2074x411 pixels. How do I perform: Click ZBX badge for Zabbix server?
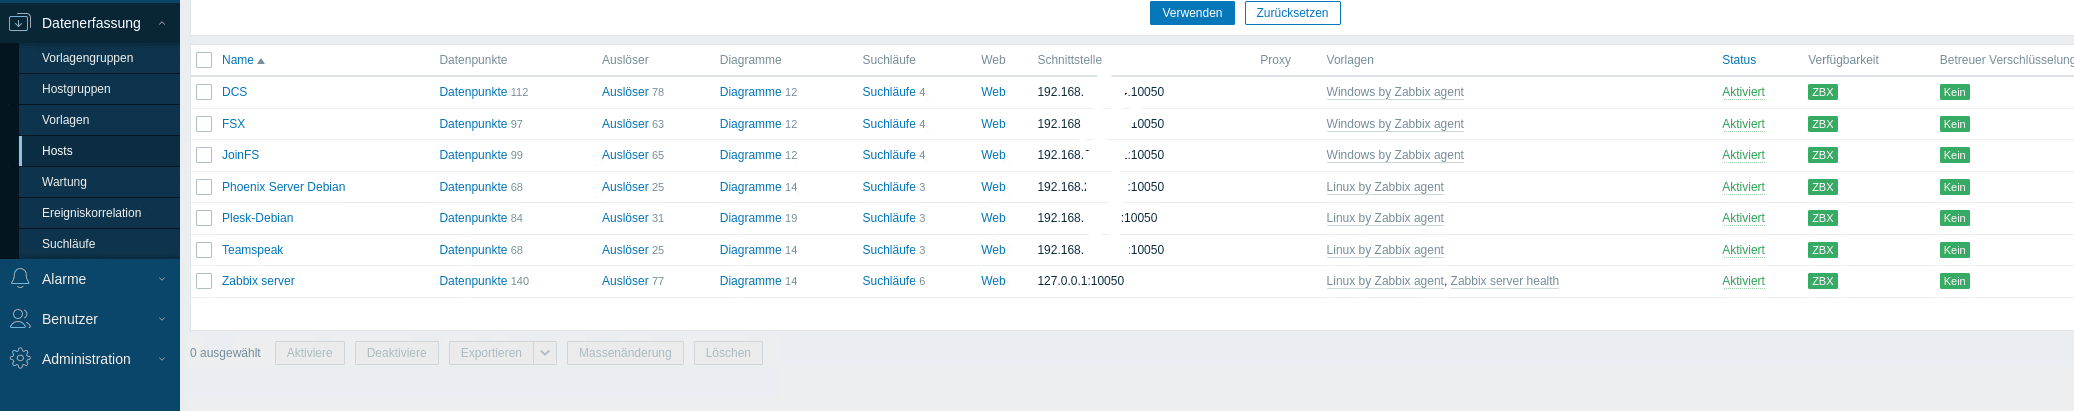tap(1822, 281)
